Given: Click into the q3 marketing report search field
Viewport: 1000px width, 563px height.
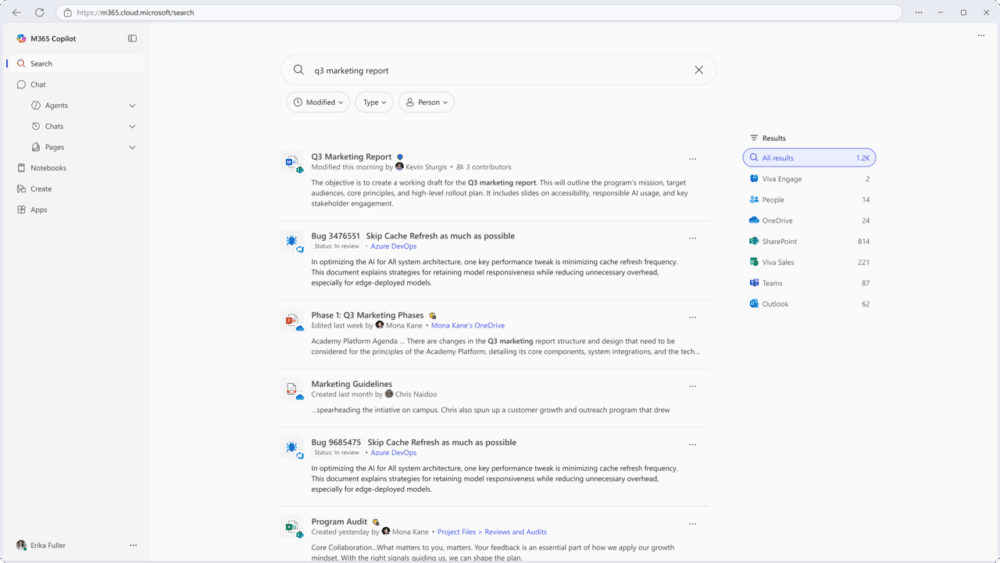Looking at the screenshot, I should (x=497, y=70).
